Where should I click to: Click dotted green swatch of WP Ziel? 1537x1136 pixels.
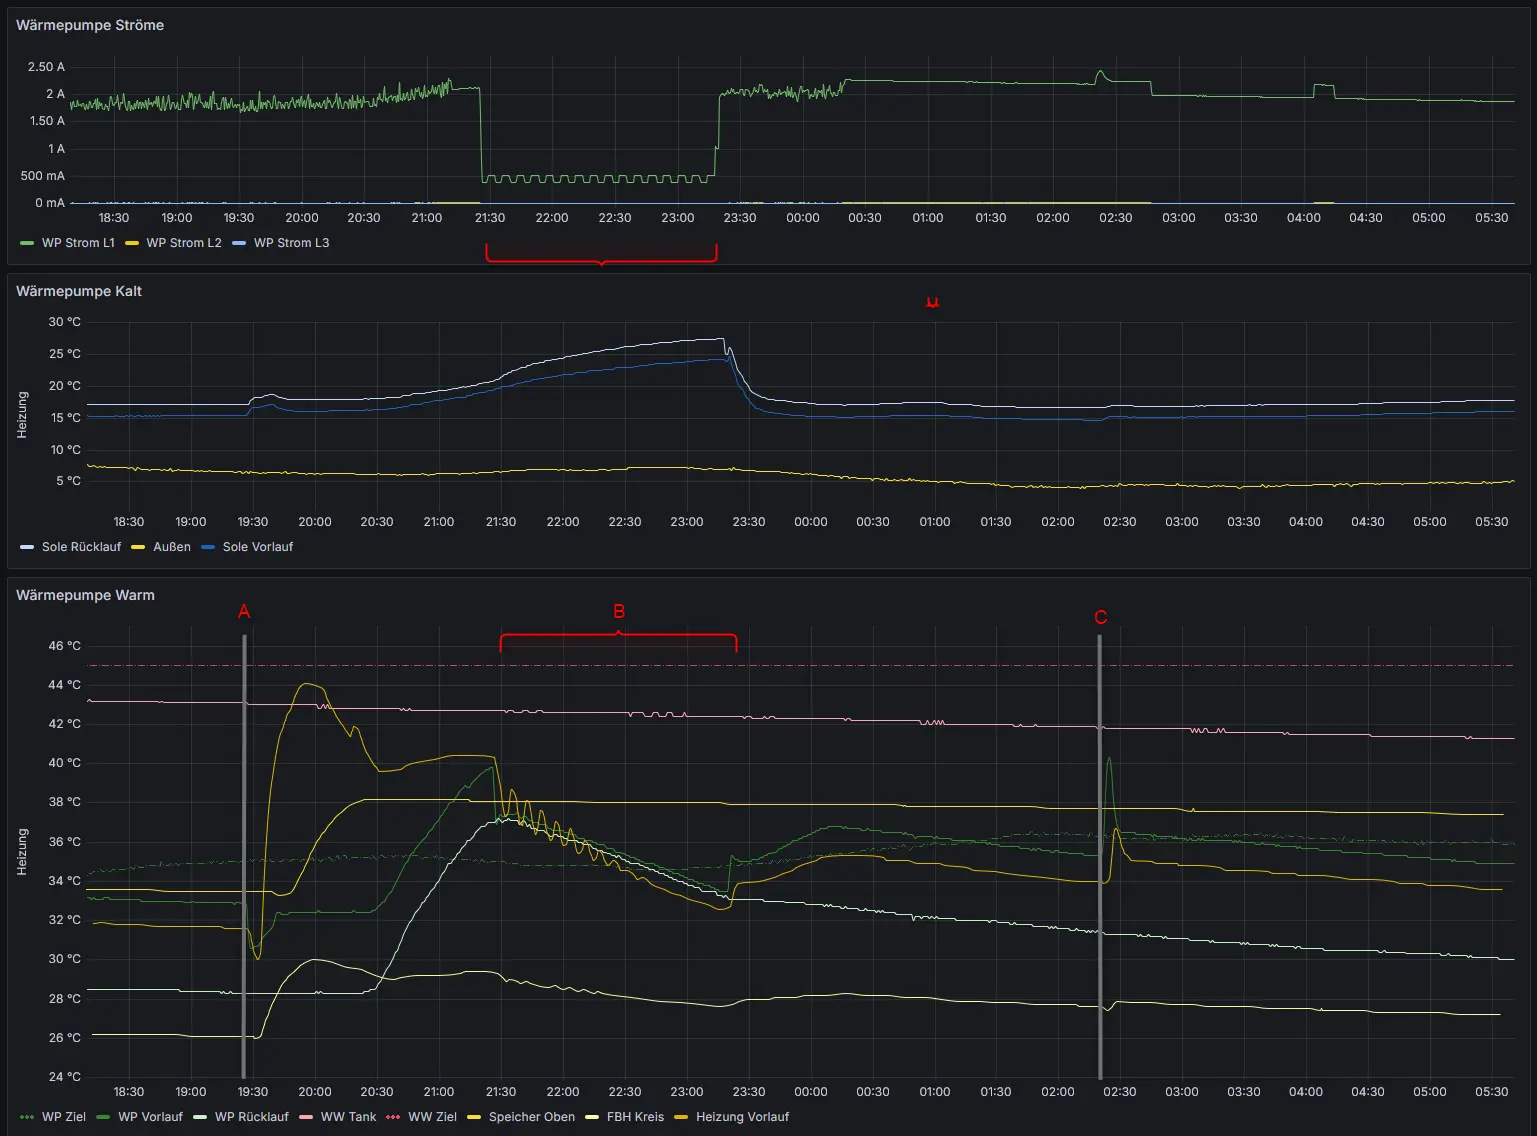pos(27,1117)
